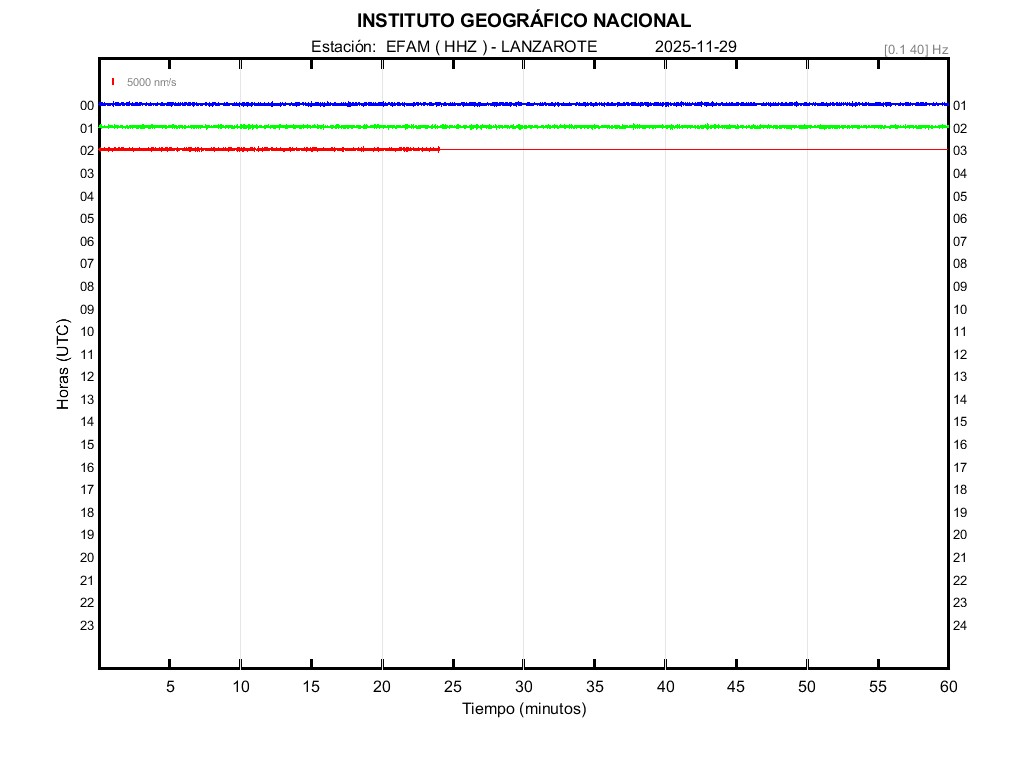The width and height of the screenshot is (1024, 768).
Task: Click the hour 24 label on right axis
Action: (x=960, y=626)
